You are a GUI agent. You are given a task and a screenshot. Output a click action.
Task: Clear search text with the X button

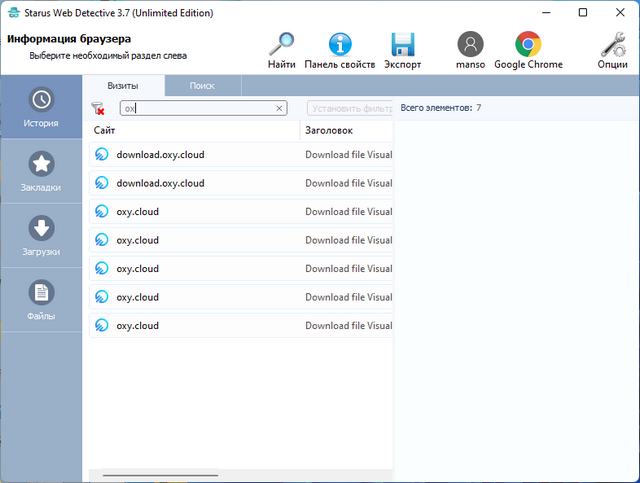pos(279,108)
